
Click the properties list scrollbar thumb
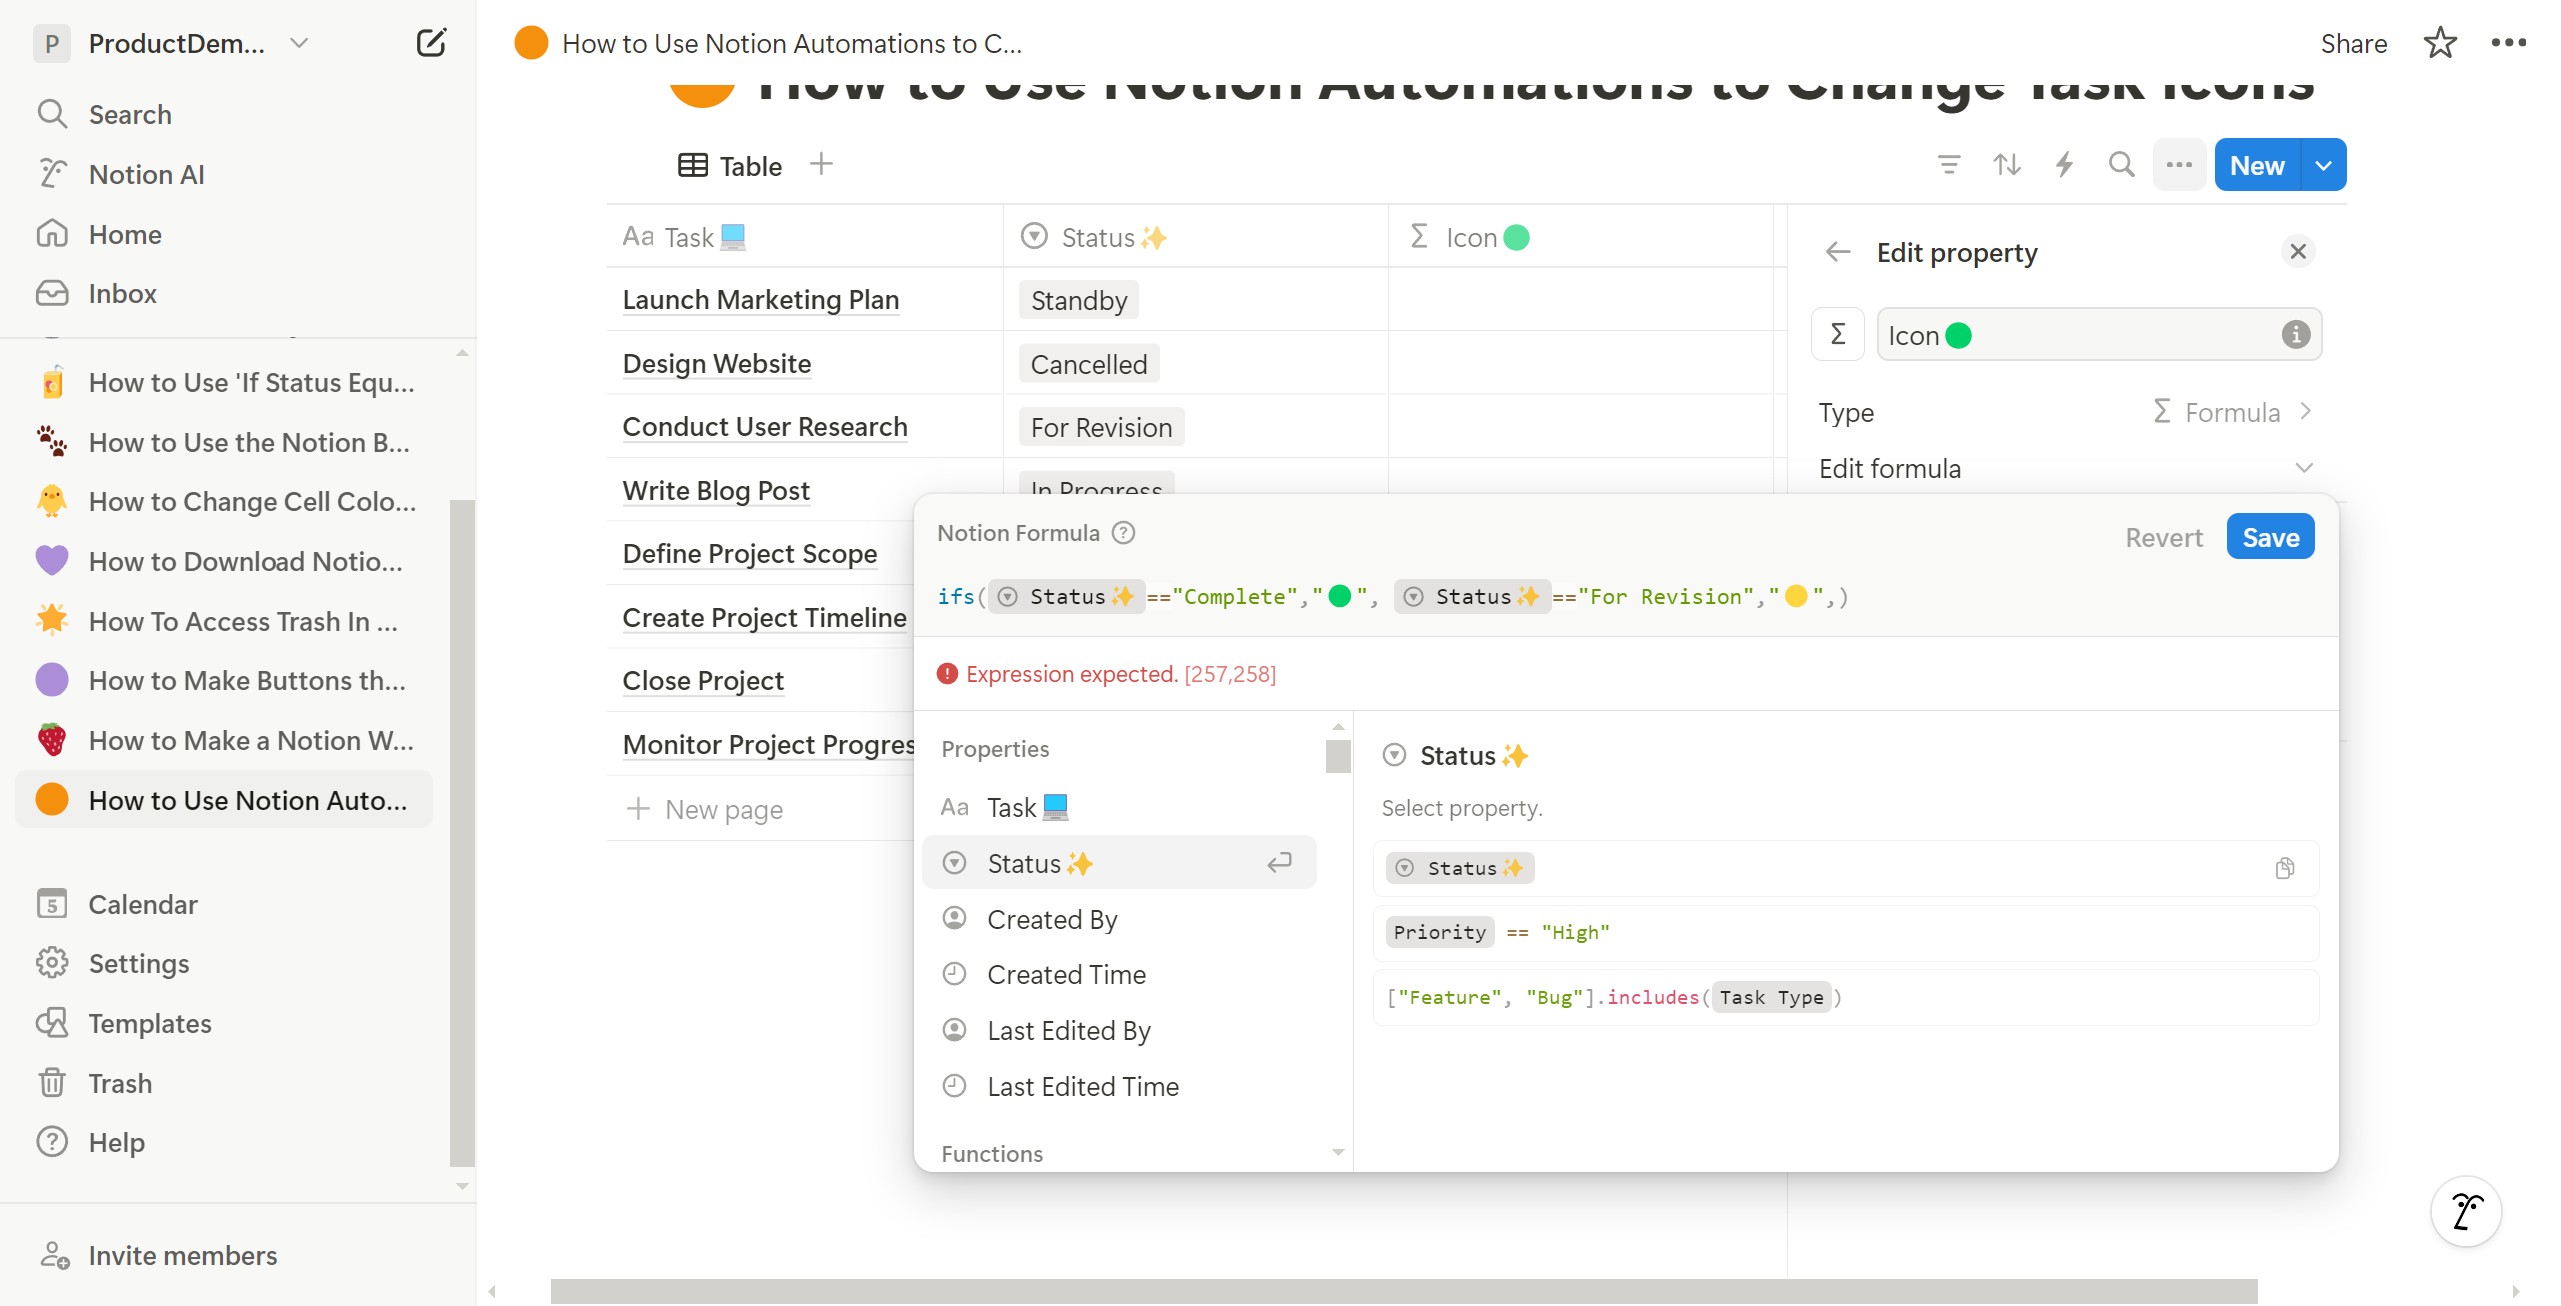tap(1338, 756)
